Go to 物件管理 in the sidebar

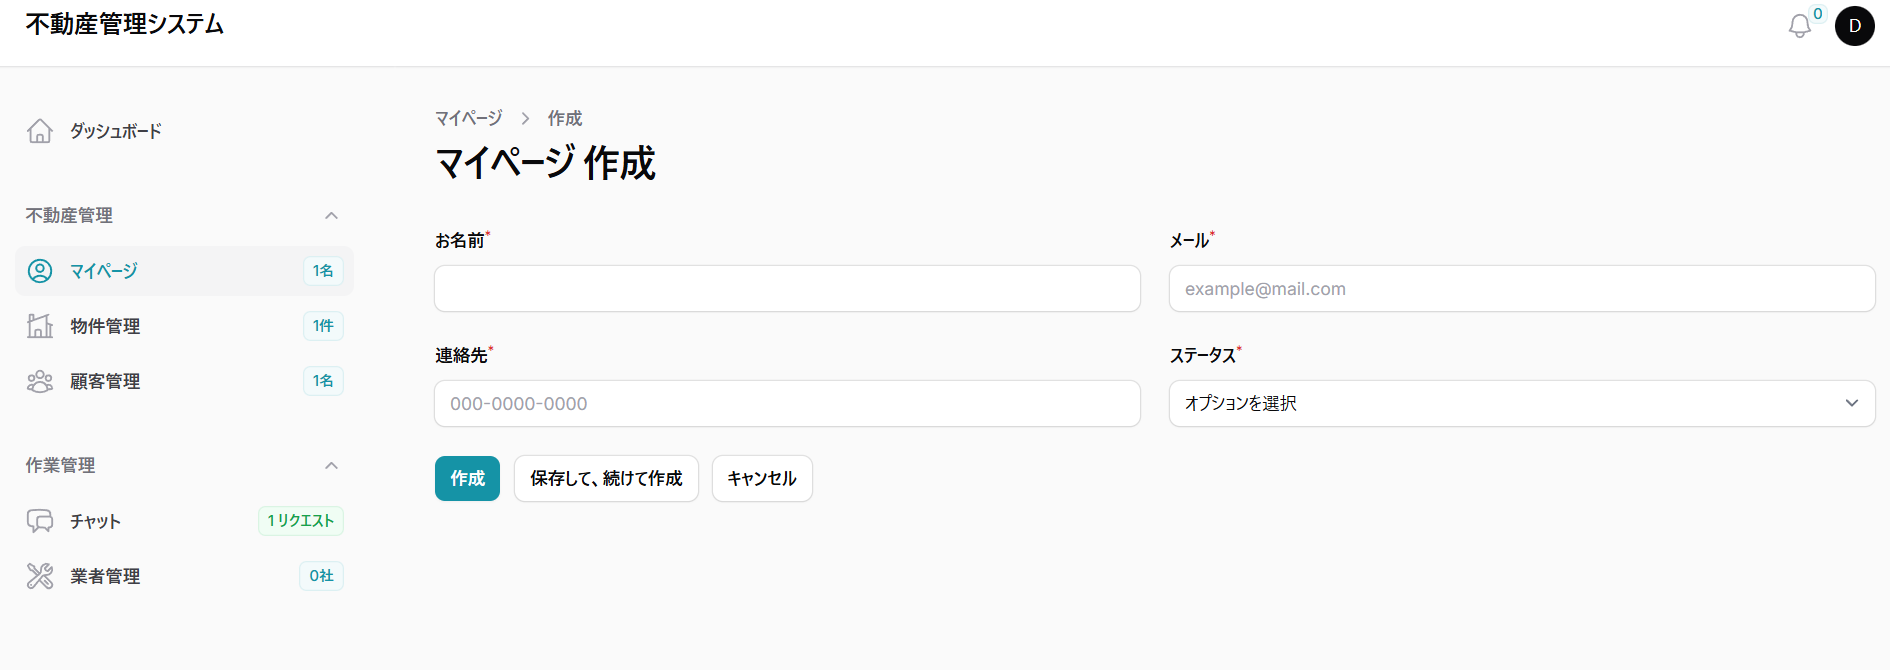(105, 326)
